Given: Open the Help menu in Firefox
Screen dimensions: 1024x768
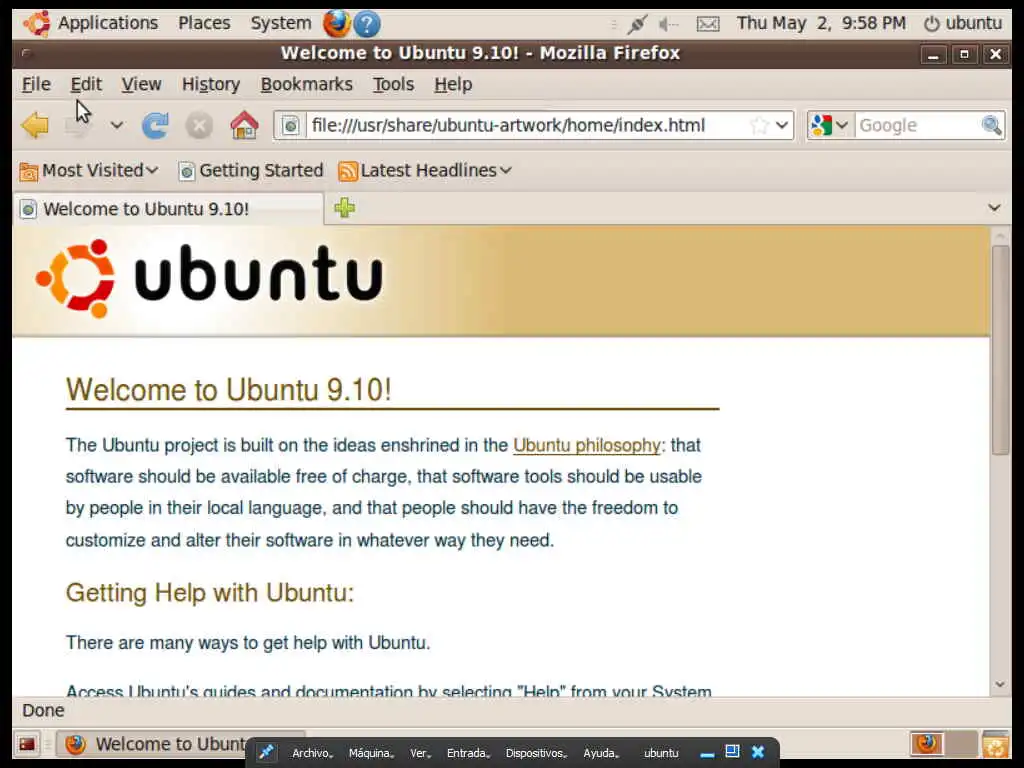Looking at the screenshot, I should pyautogui.click(x=453, y=84).
